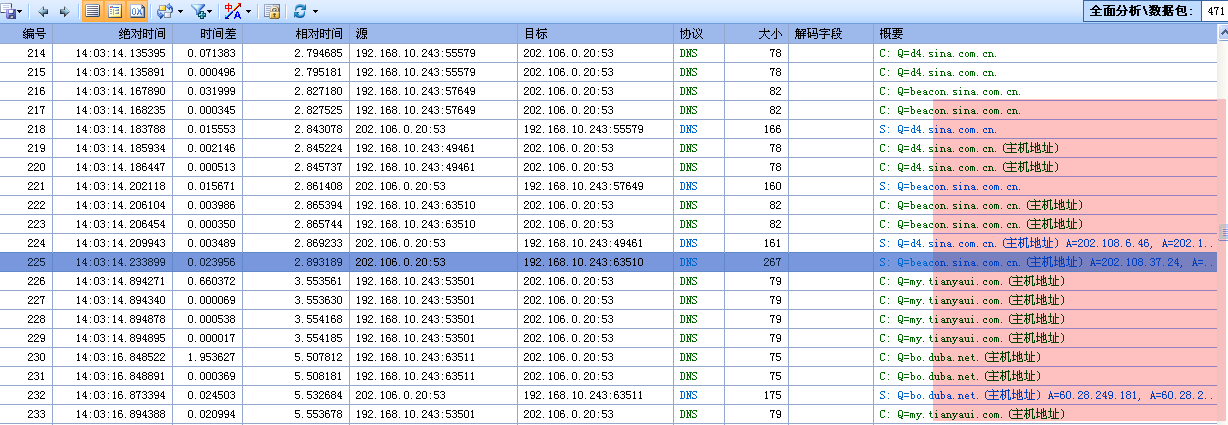Open the refresh dropdown arrow
This screenshot has height=425, width=1228.
pos(315,12)
